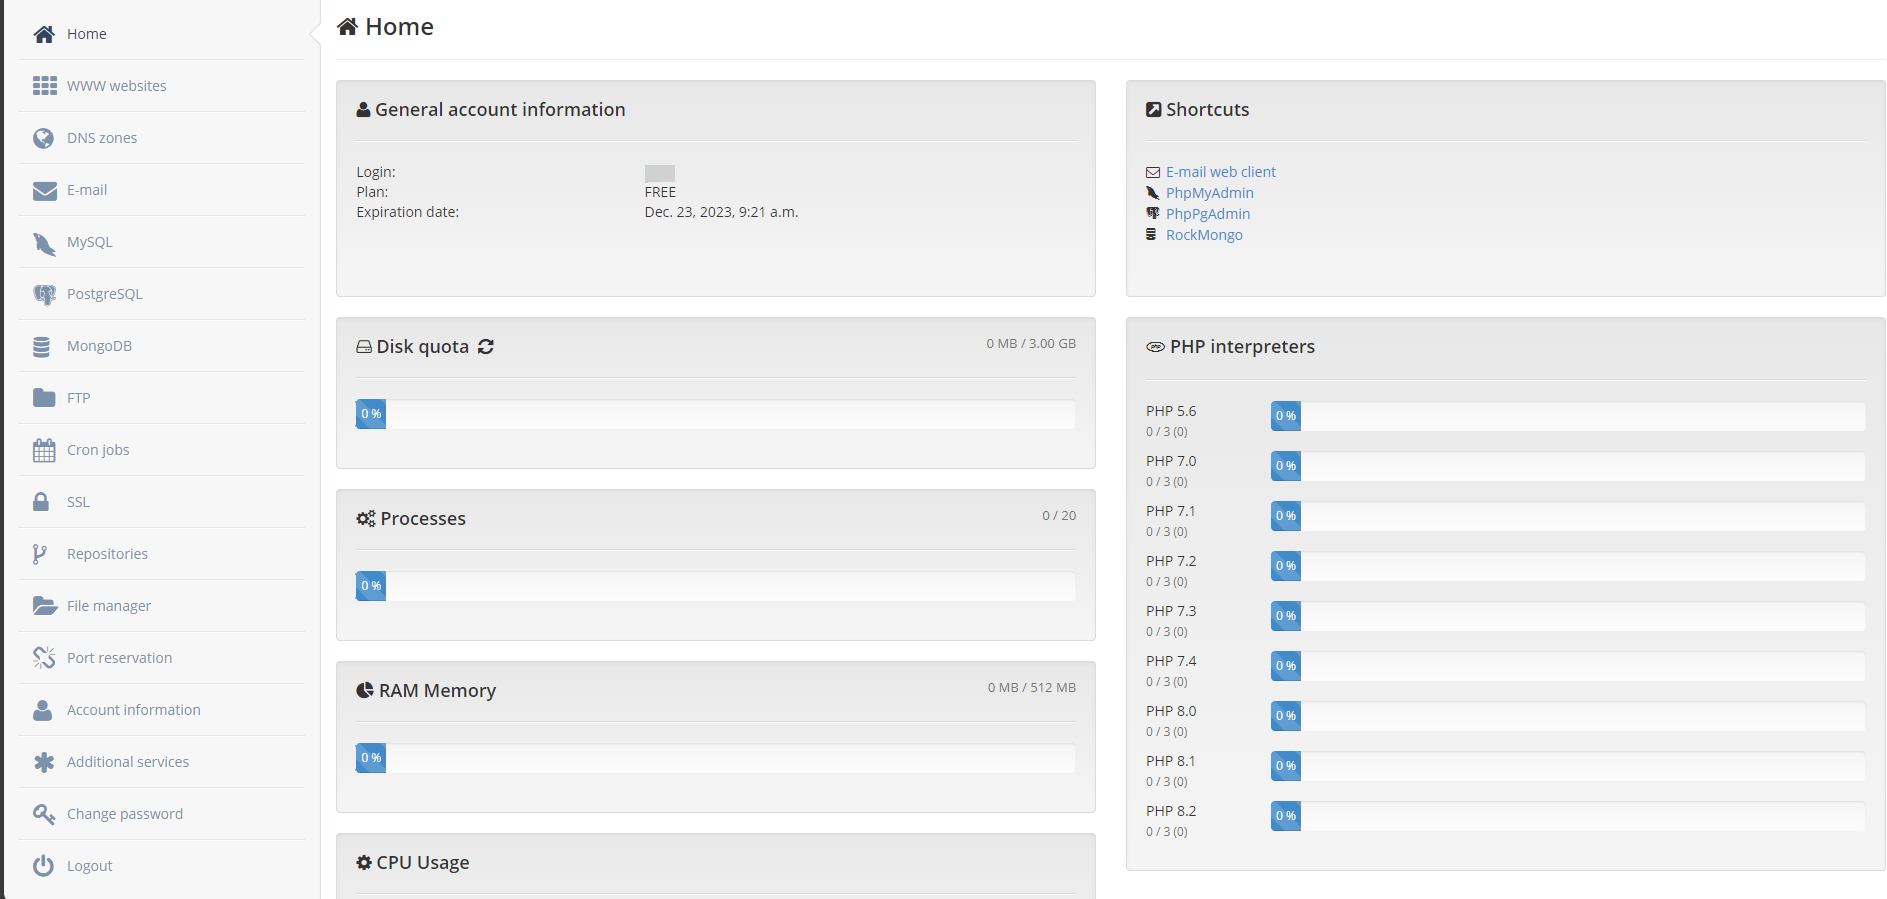Click the Port reservation unlink icon

(x=44, y=658)
